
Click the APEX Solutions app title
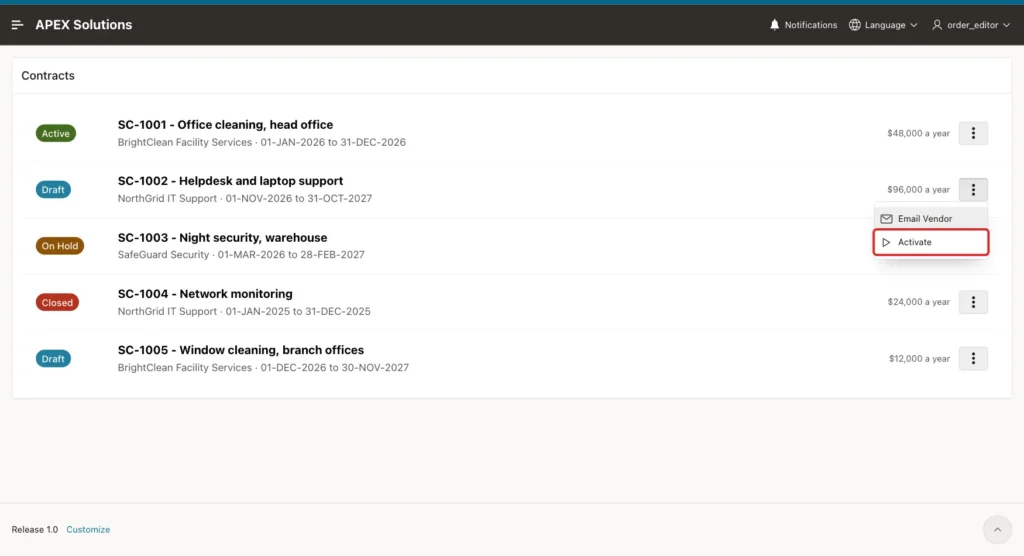click(84, 25)
